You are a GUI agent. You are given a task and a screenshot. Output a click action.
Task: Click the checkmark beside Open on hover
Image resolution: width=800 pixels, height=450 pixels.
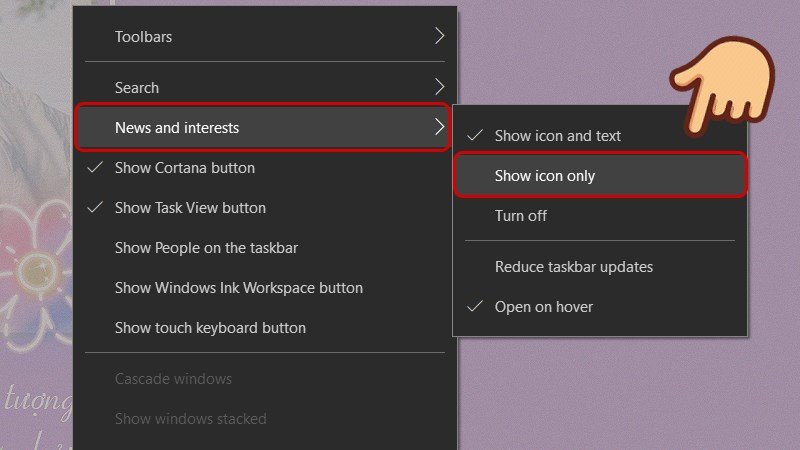coord(476,307)
